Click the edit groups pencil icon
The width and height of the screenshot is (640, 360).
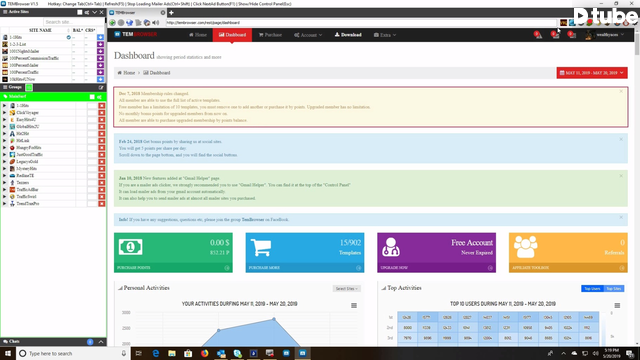click(101, 87)
